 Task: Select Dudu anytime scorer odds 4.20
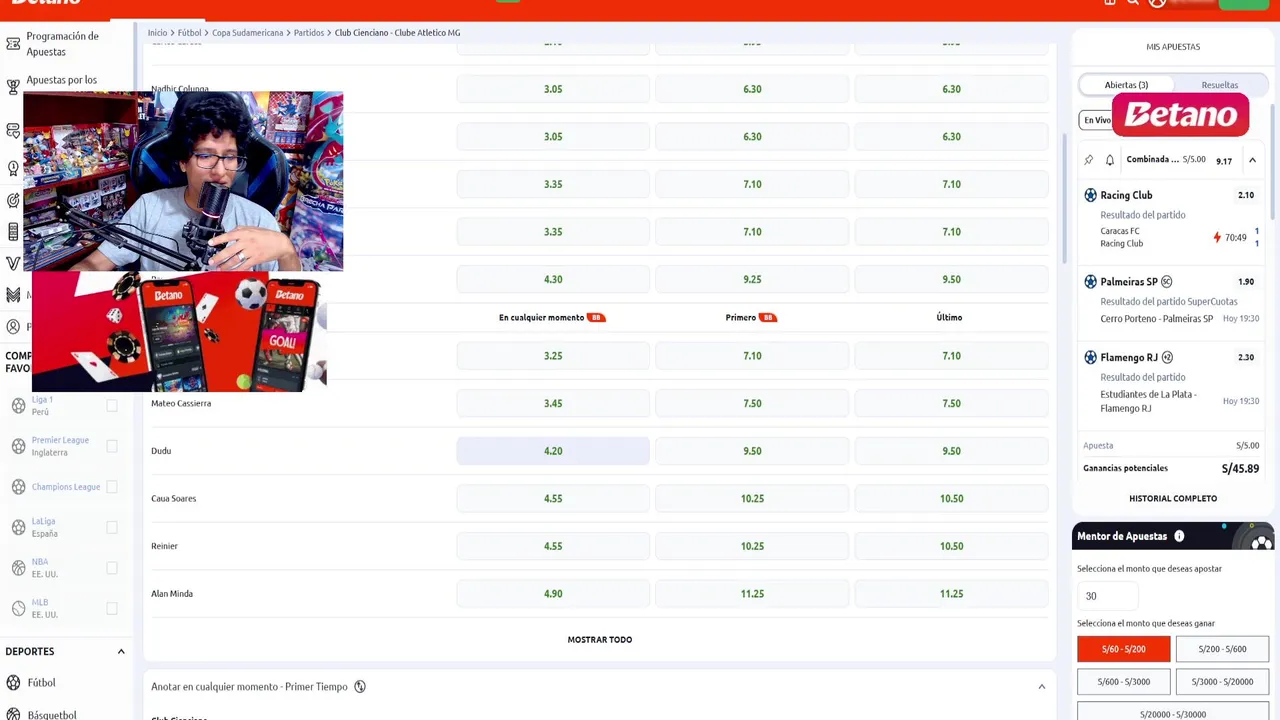point(553,451)
